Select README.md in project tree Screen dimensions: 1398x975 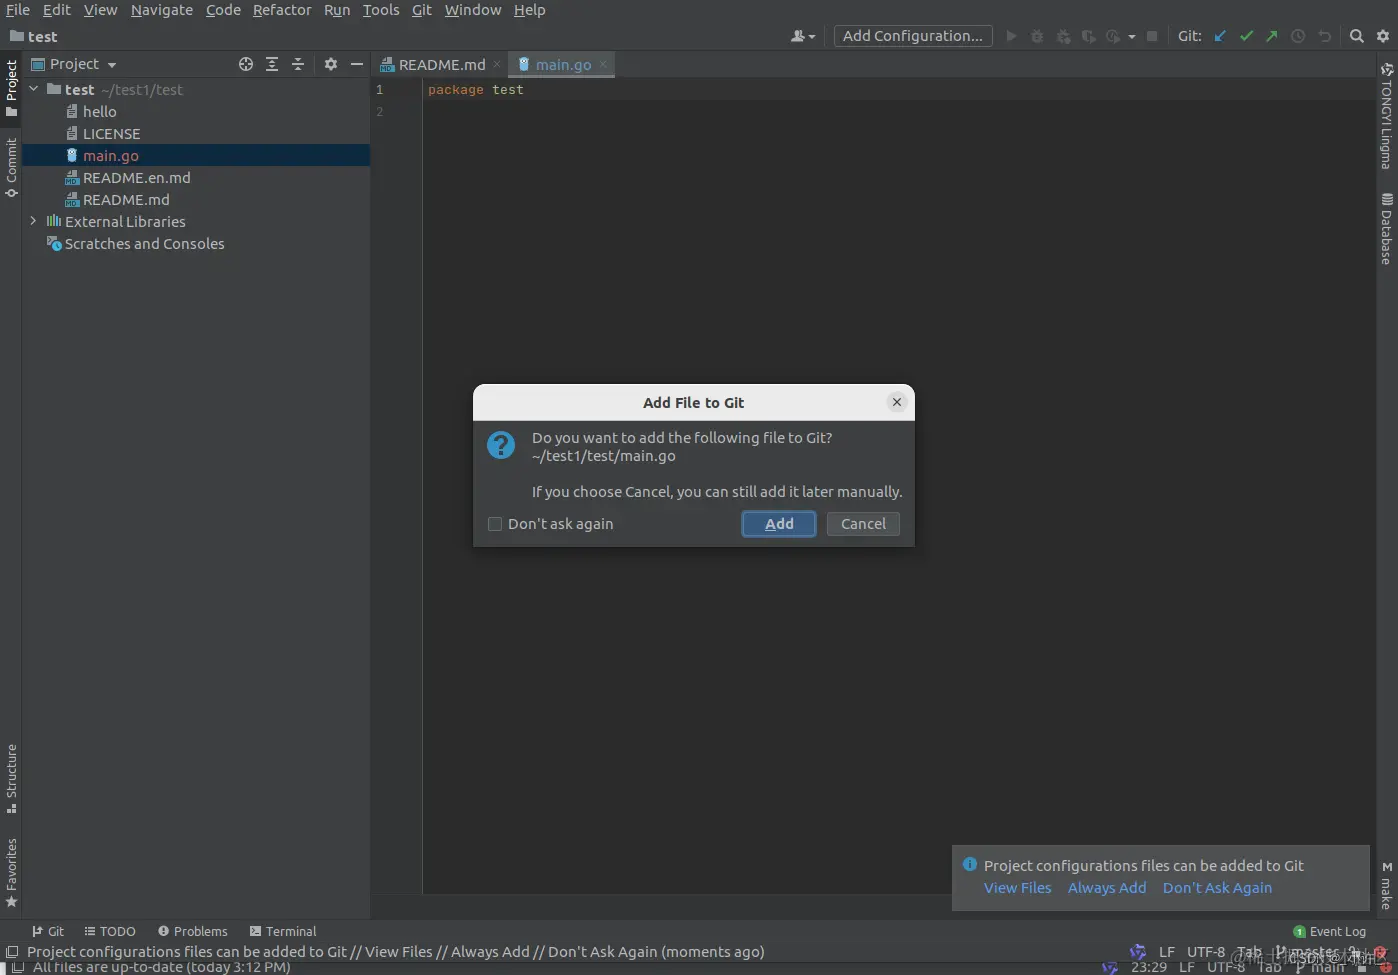[x=126, y=200]
